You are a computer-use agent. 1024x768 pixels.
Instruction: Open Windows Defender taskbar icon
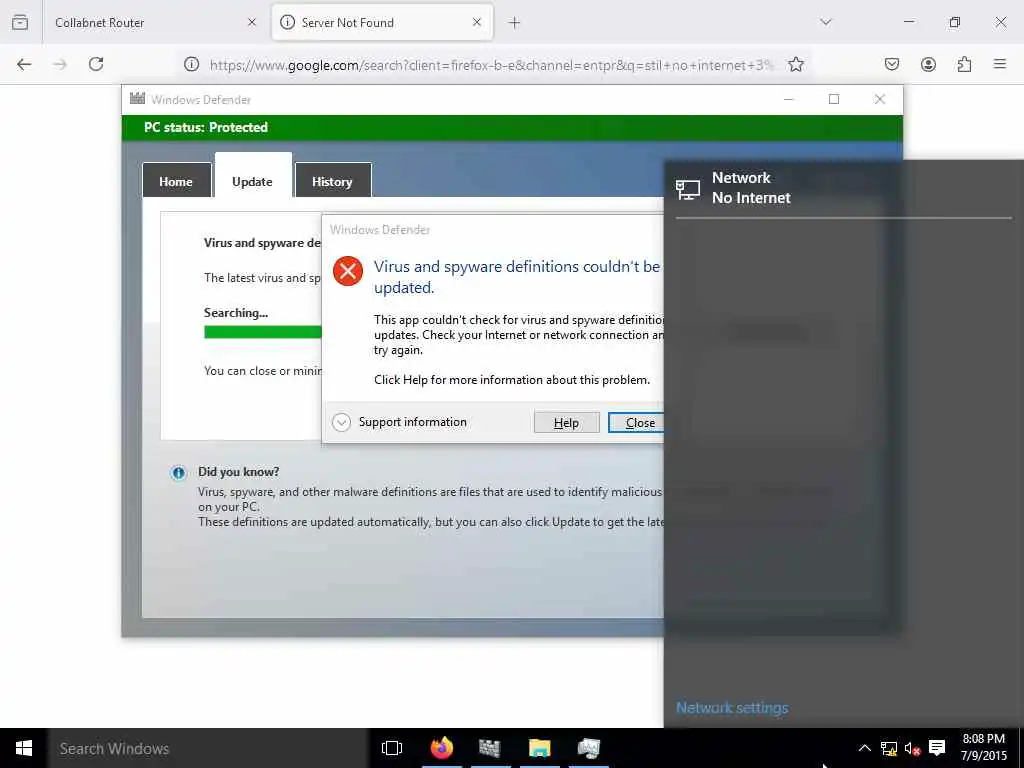[x=489, y=748]
